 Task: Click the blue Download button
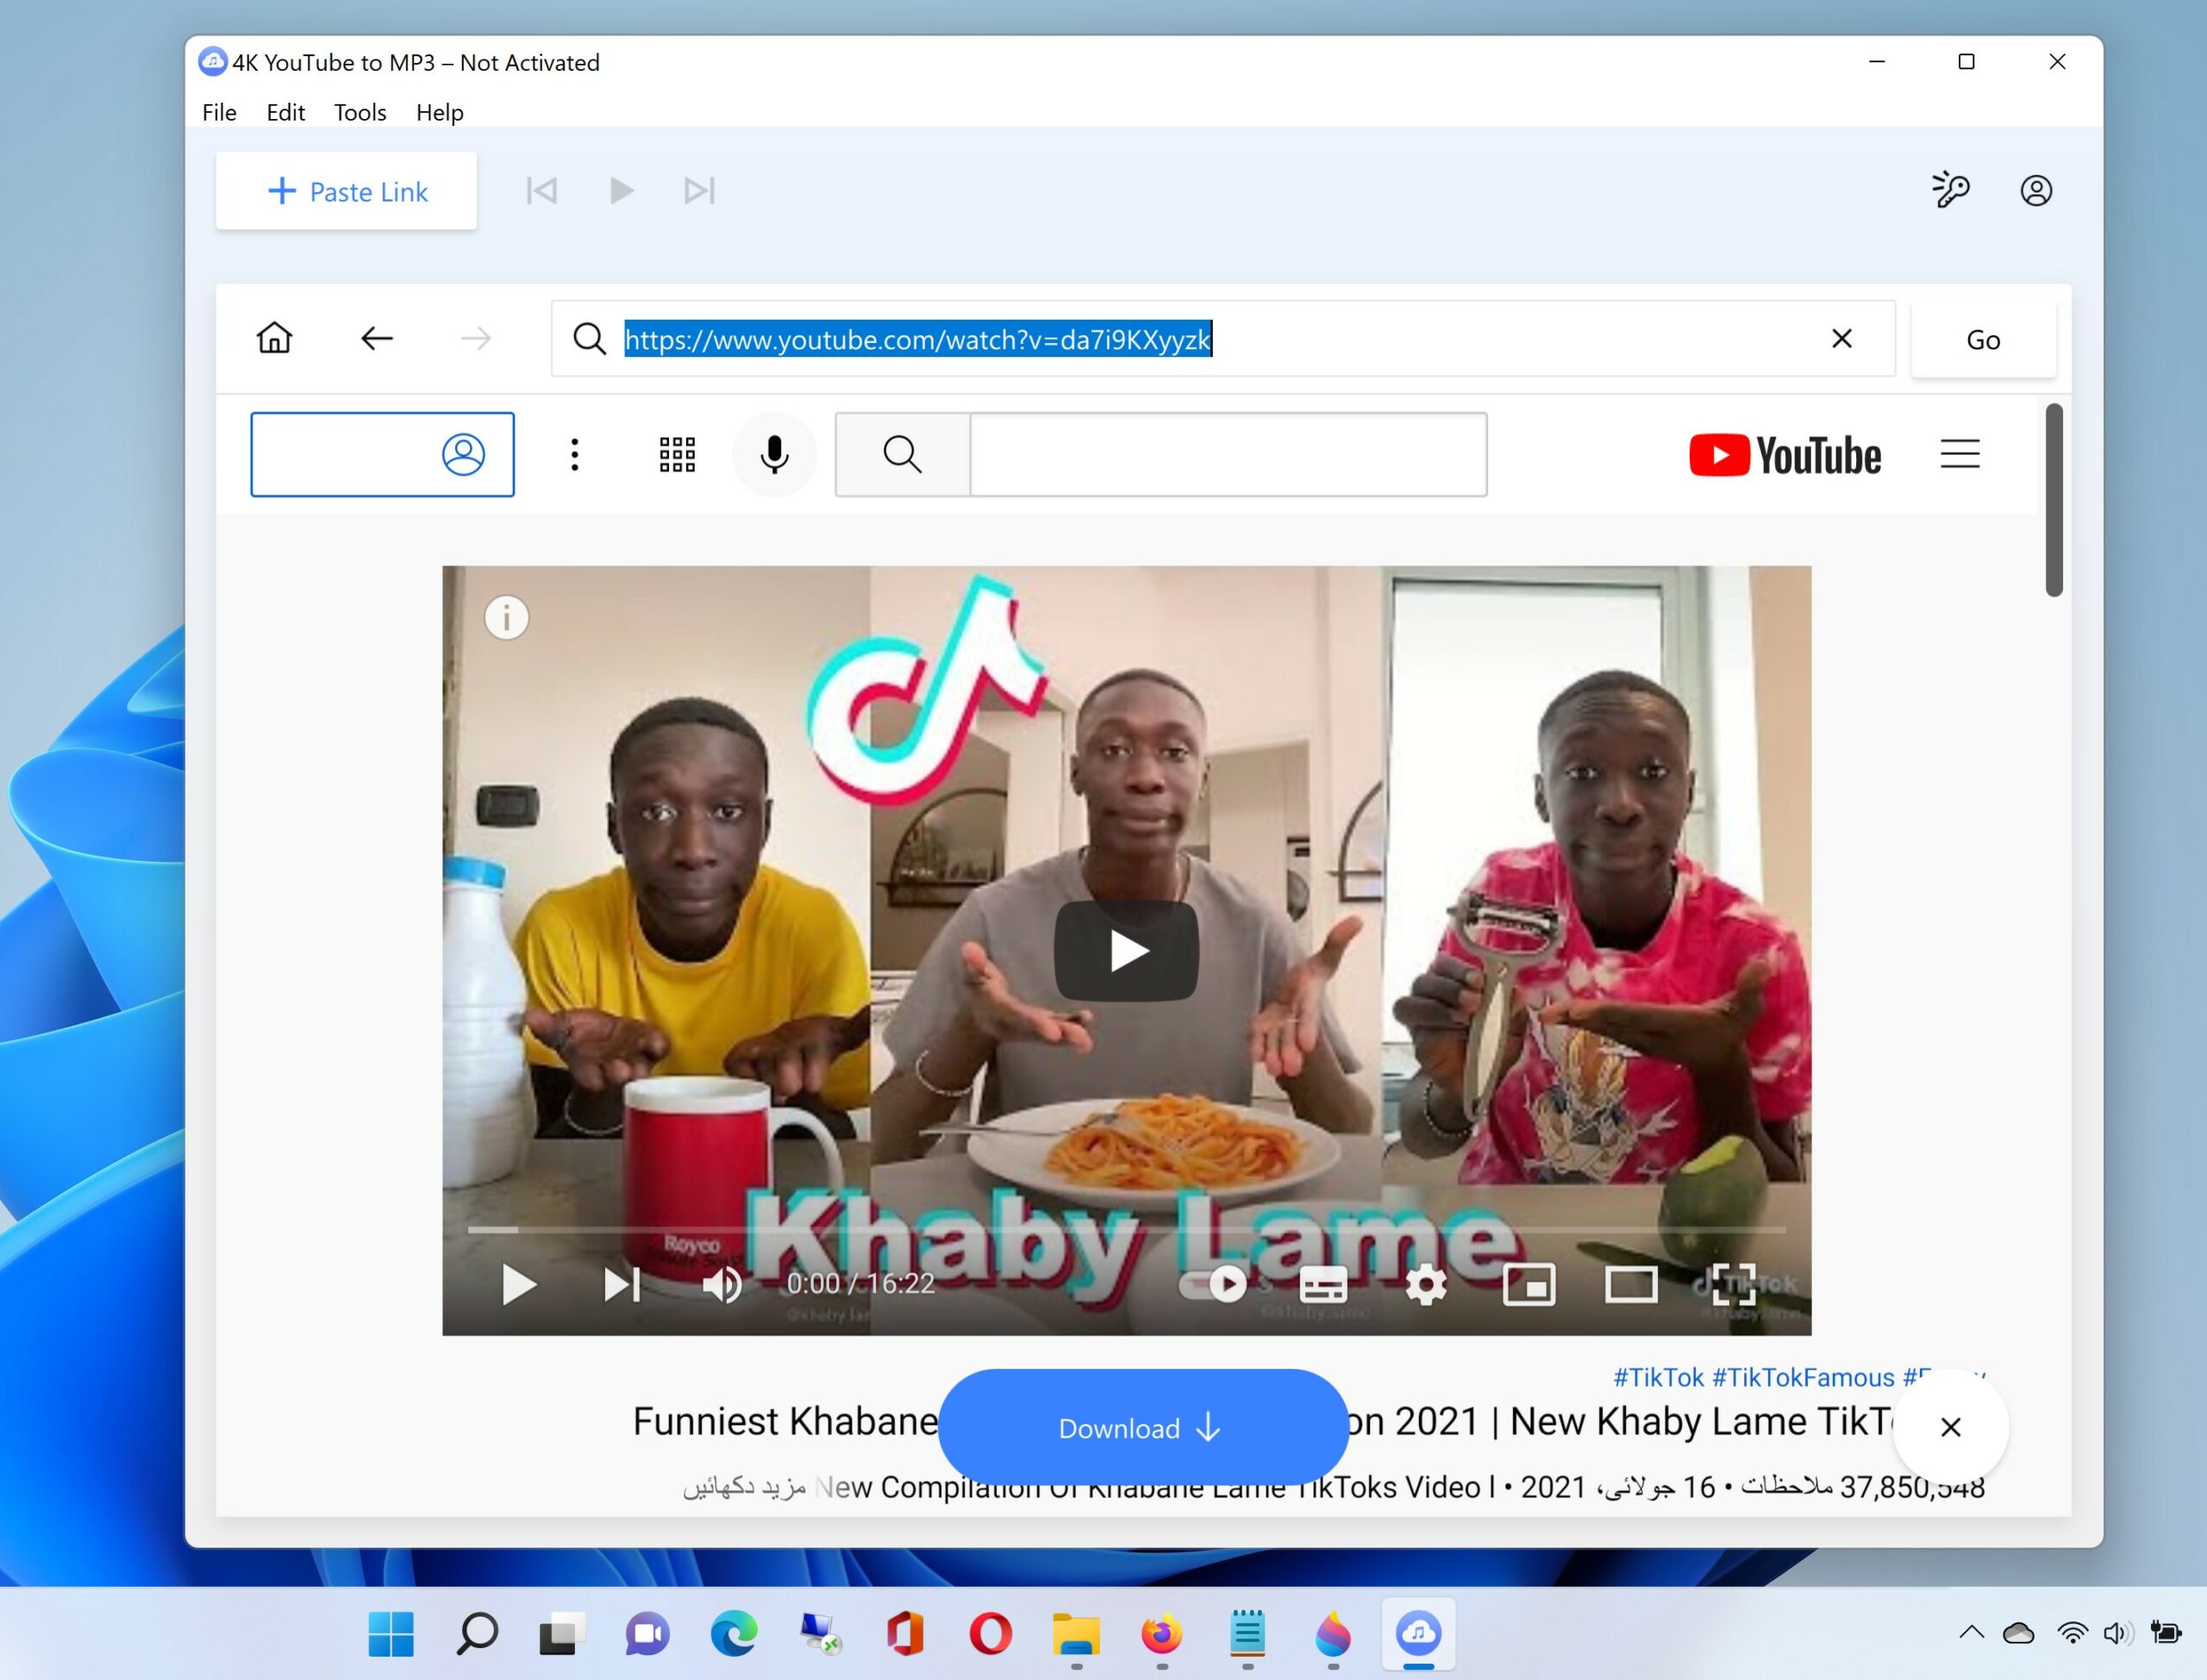pyautogui.click(x=1143, y=1427)
